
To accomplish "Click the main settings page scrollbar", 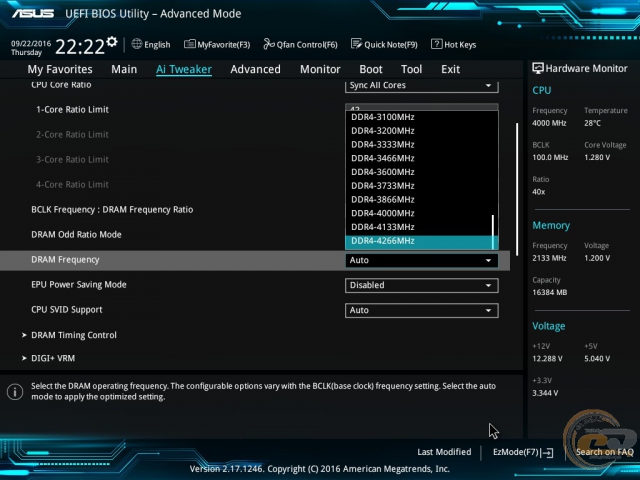I will tap(517, 189).
